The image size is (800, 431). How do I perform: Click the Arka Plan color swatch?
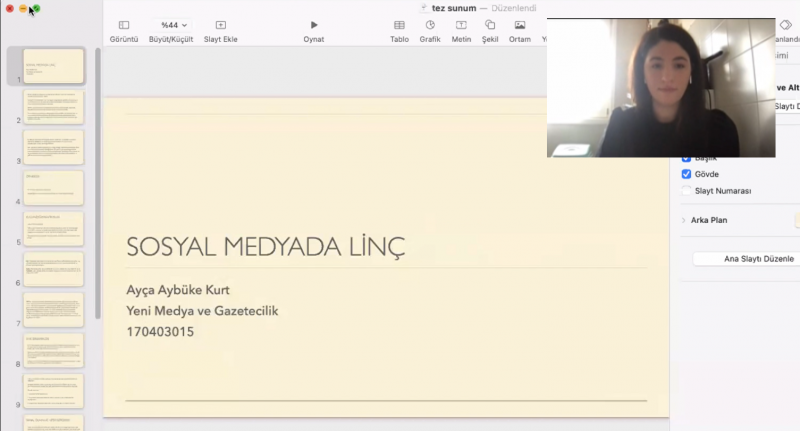coord(796,220)
